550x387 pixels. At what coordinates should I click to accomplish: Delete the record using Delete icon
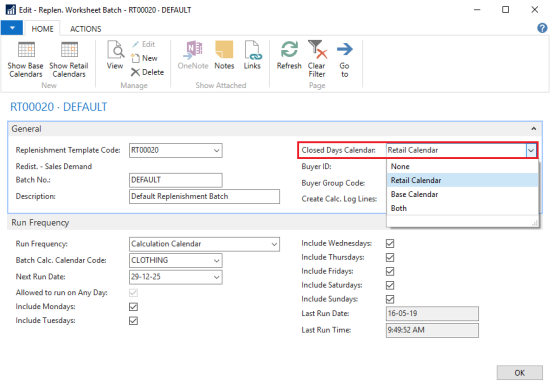click(x=147, y=72)
